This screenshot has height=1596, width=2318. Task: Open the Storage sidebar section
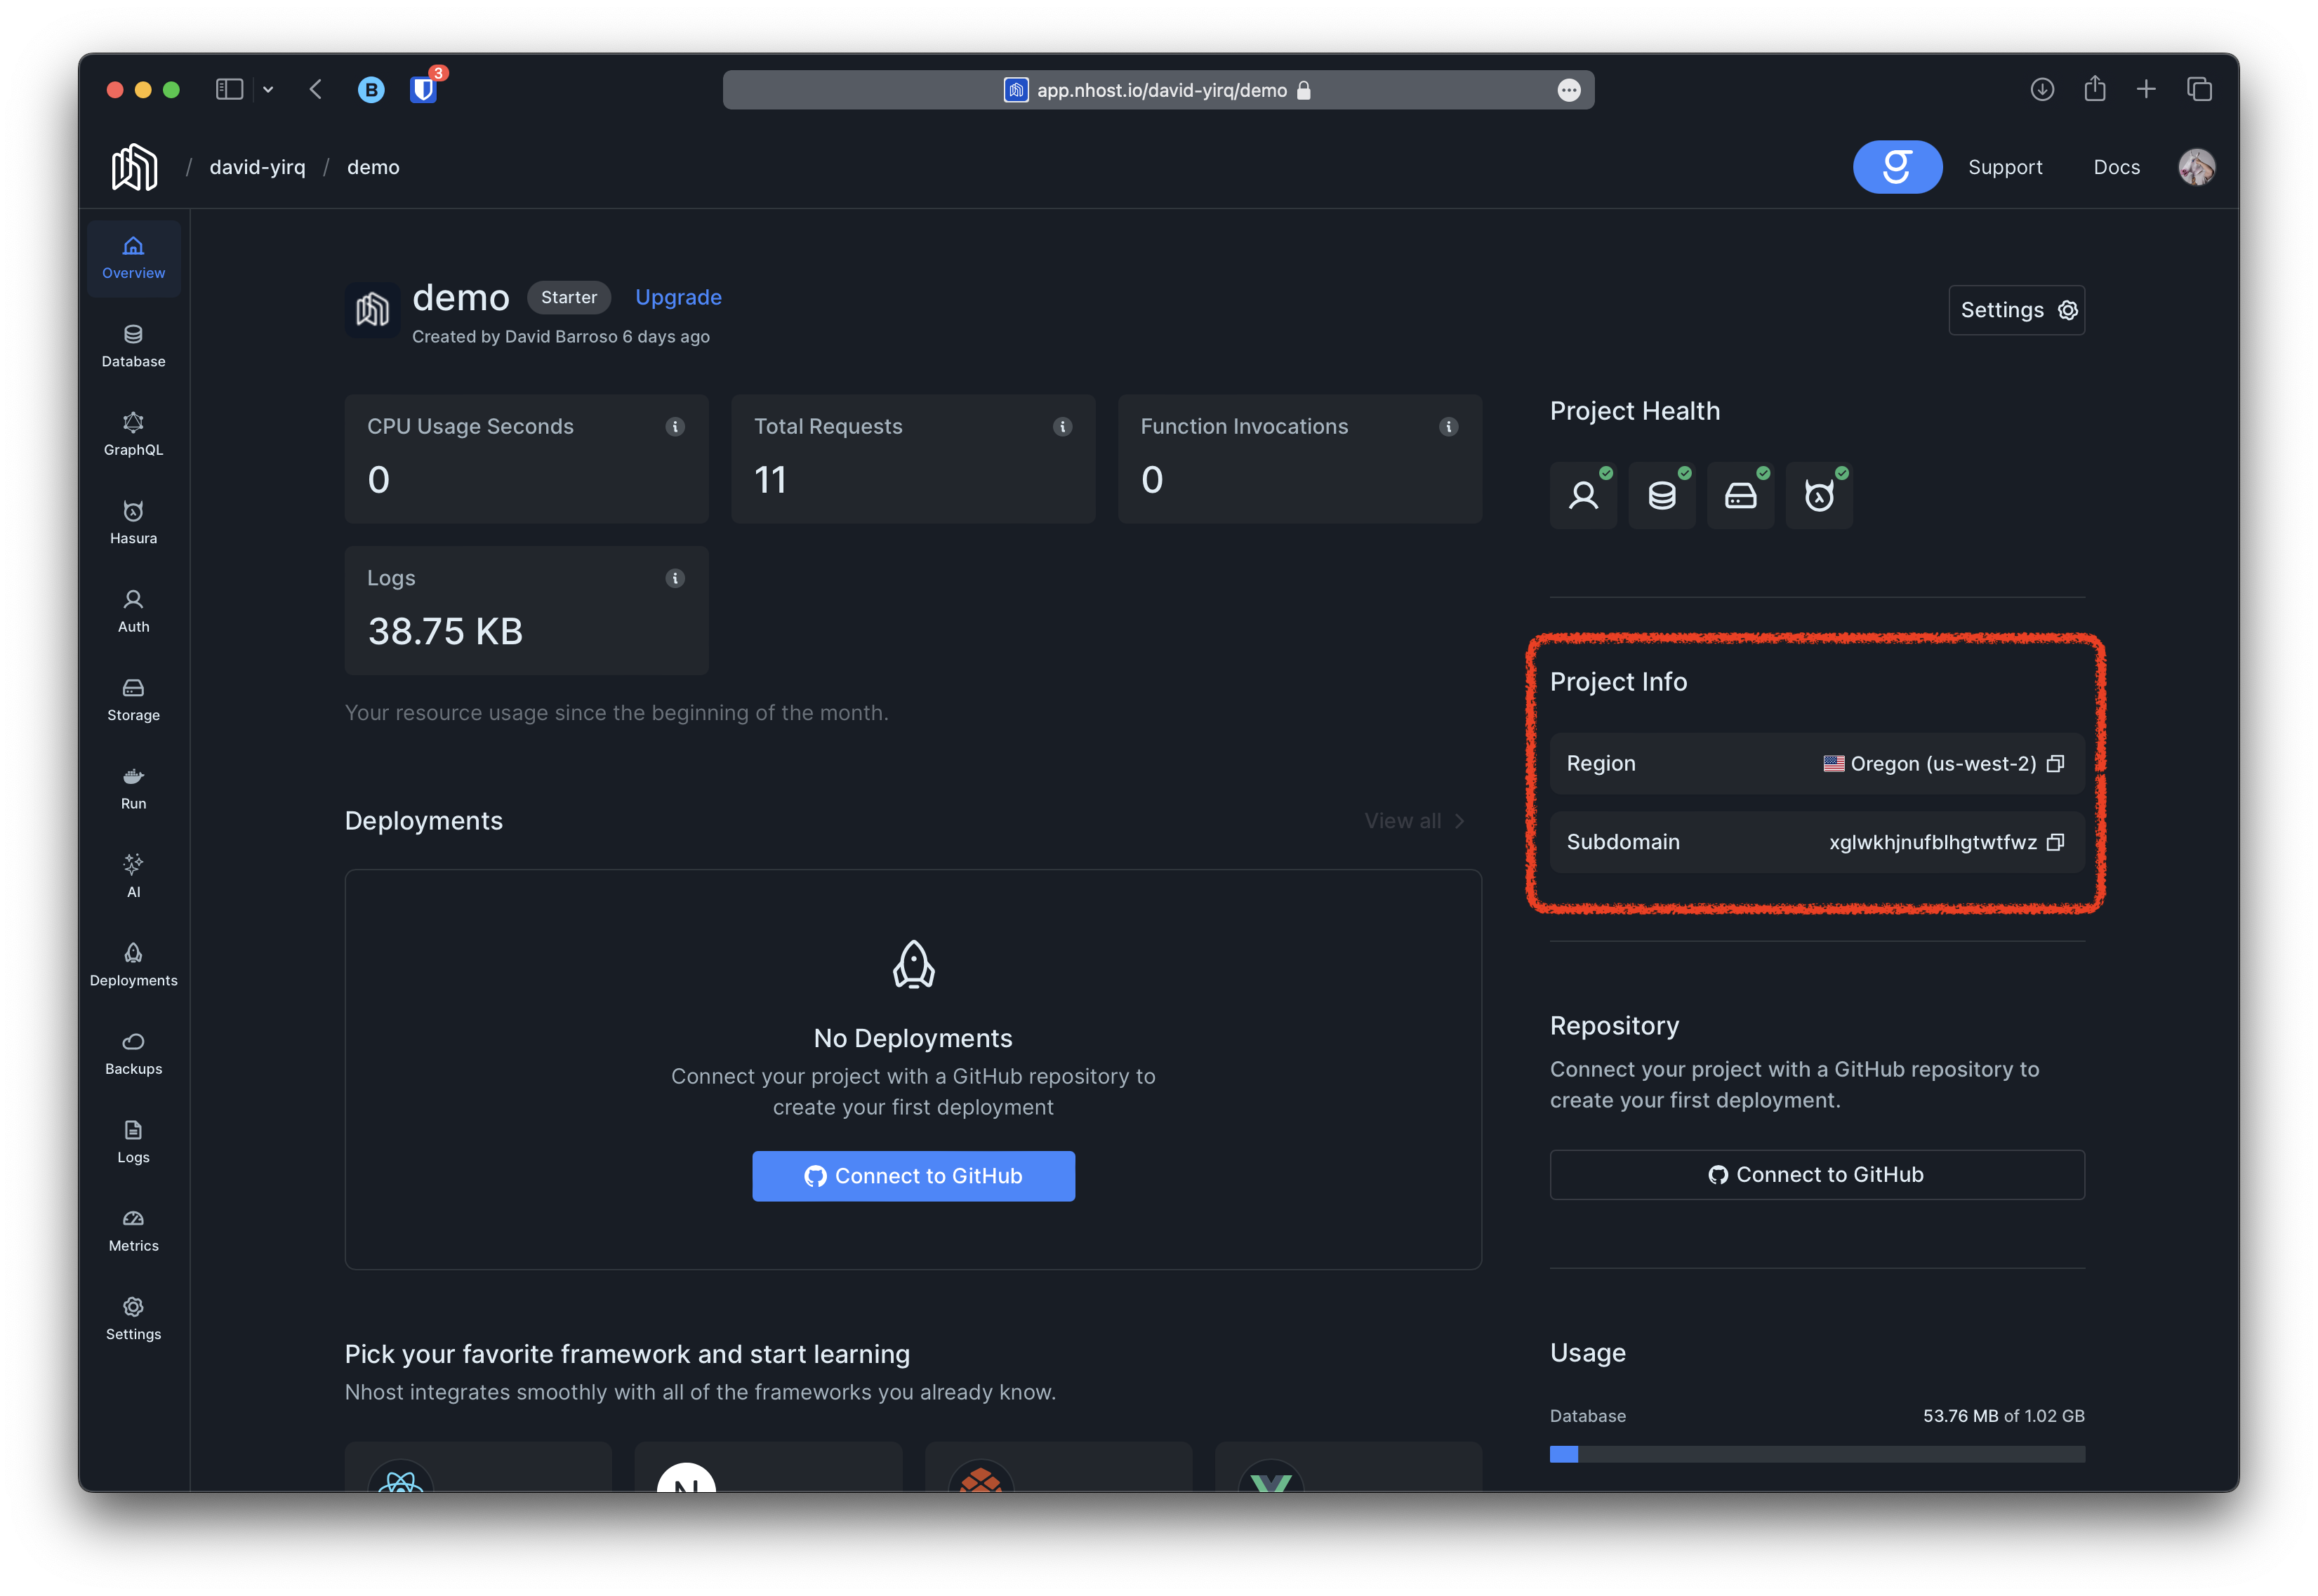[x=133, y=700]
